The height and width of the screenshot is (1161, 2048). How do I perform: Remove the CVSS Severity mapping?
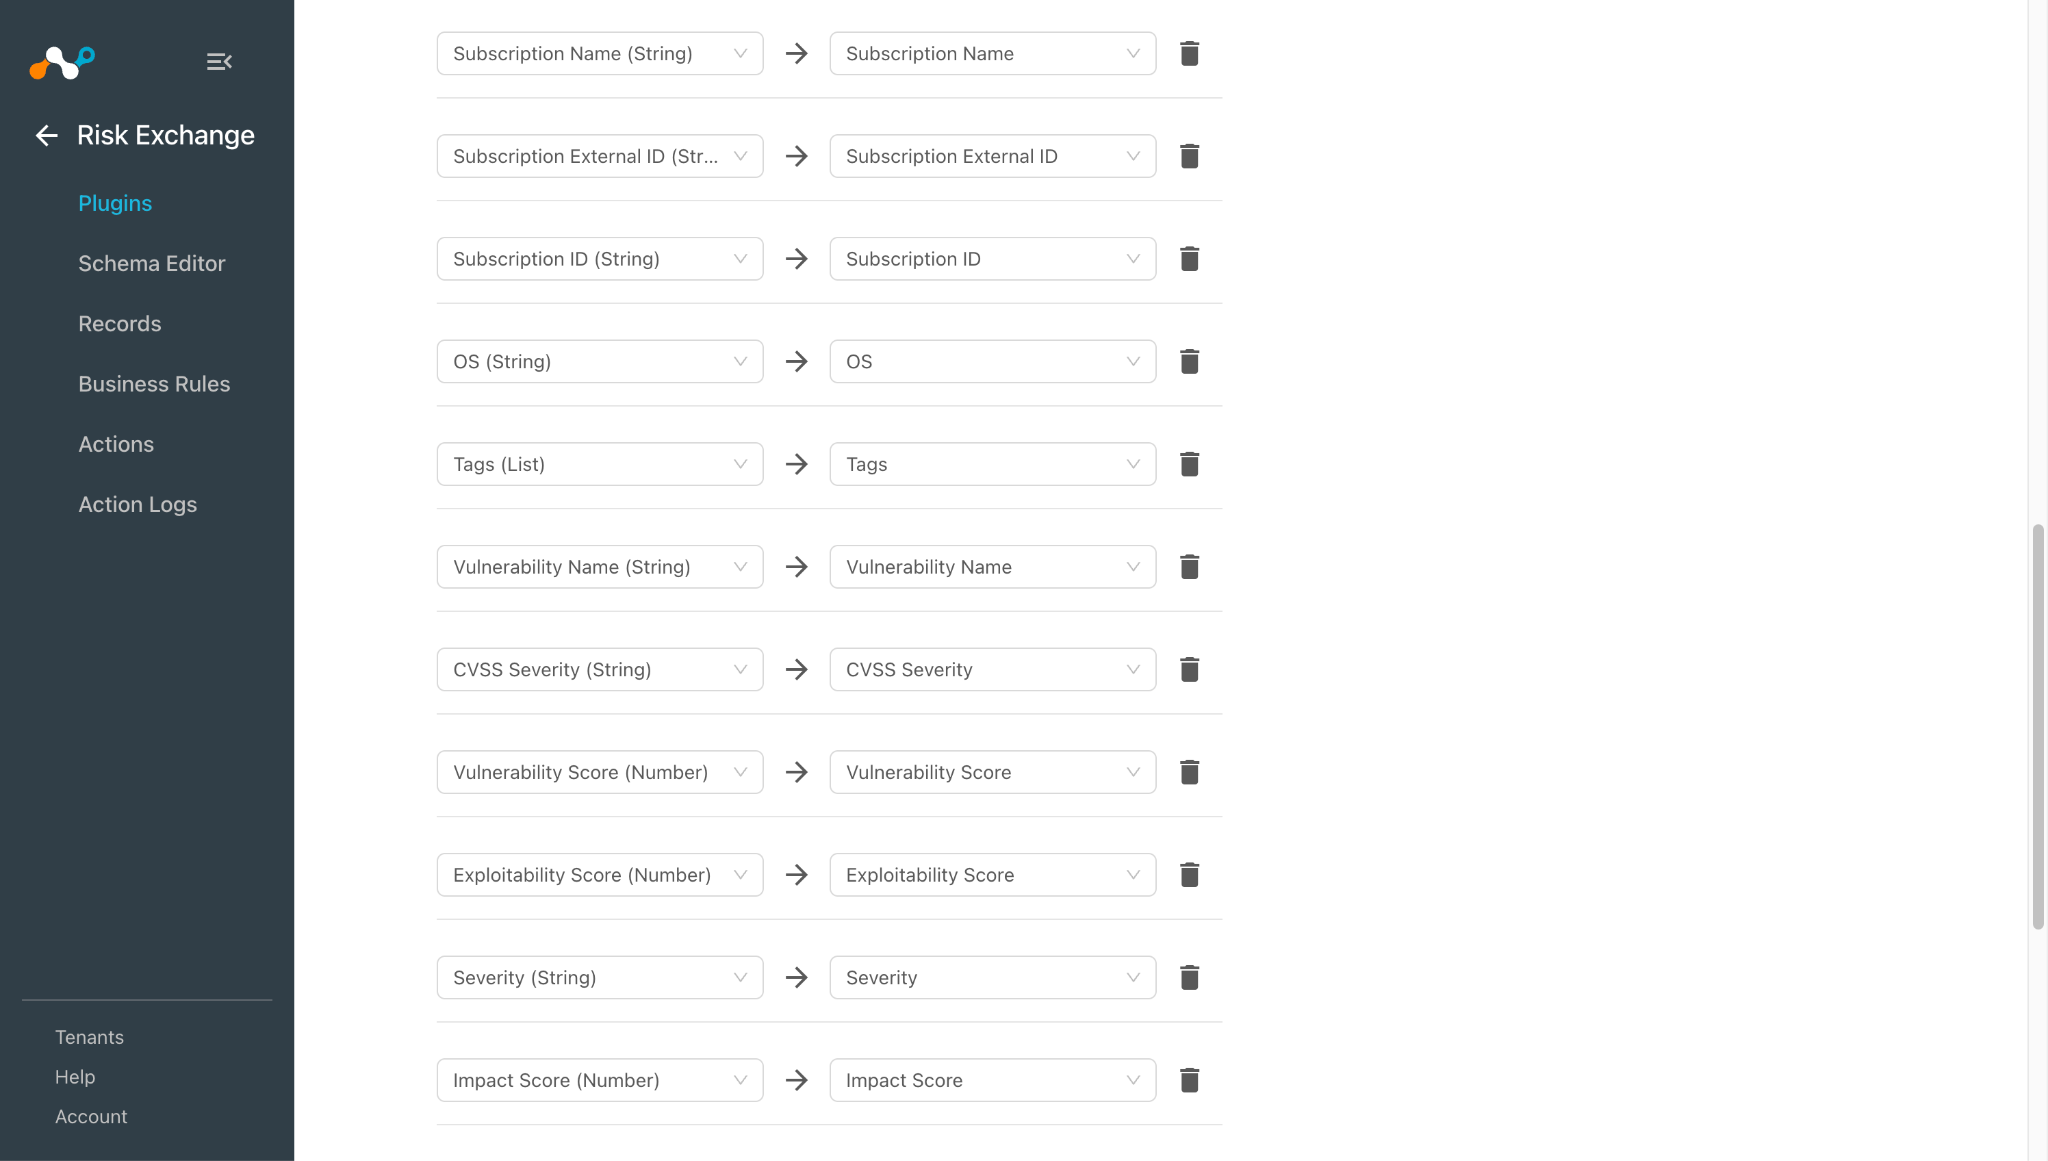coord(1189,670)
